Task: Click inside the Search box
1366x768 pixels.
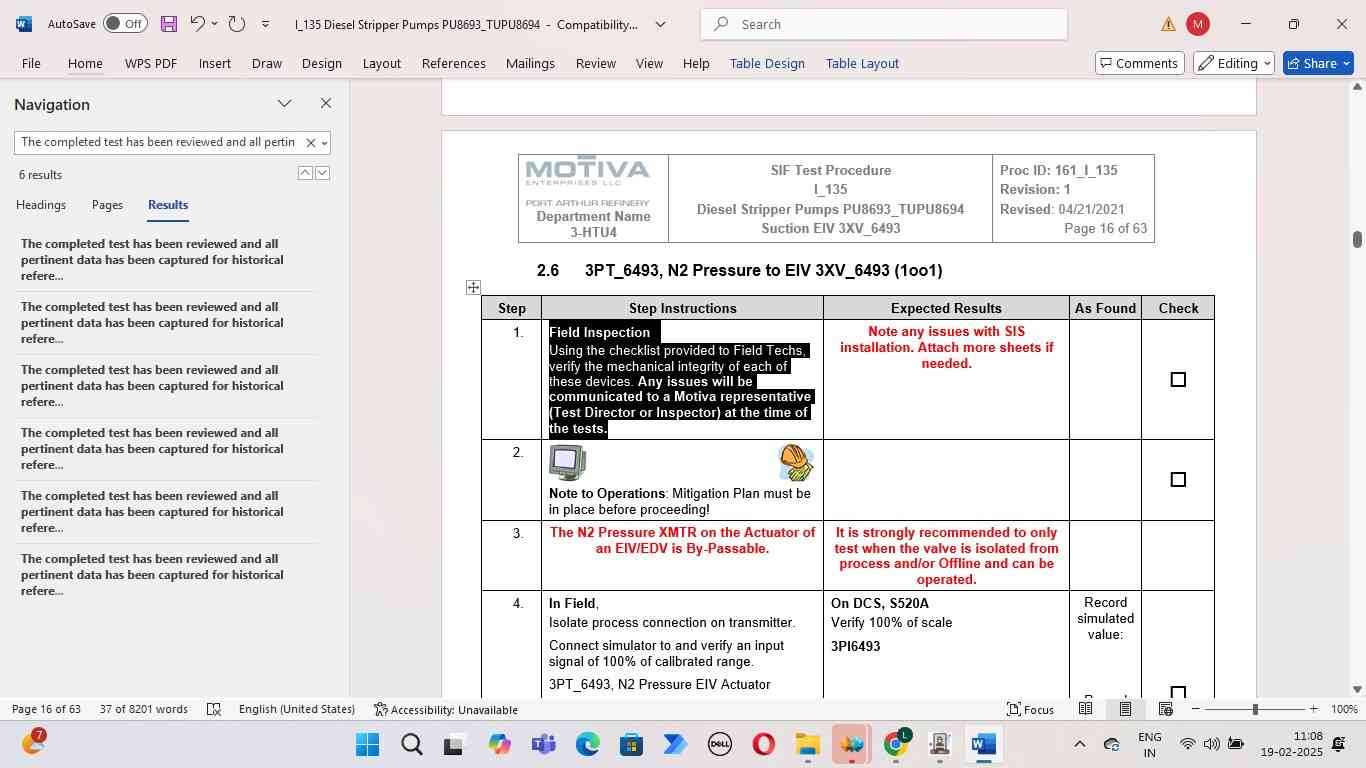Action: pyautogui.click(x=884, y=24)
